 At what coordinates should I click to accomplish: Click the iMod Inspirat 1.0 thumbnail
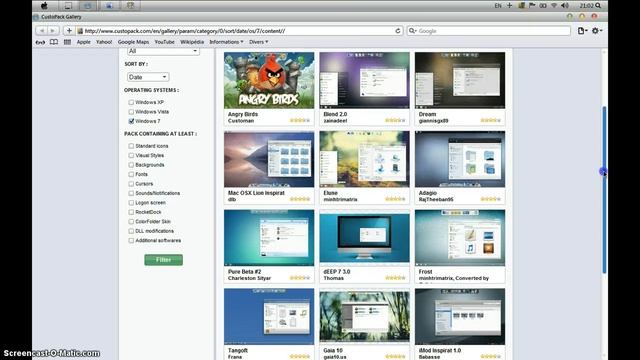(x=460, y=317)
